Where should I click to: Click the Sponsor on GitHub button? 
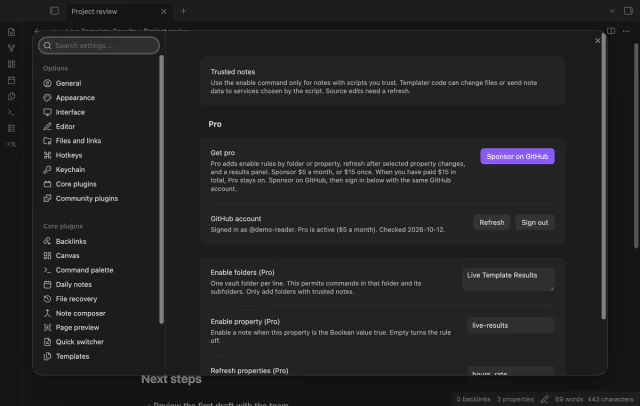(x=517, y=156)
